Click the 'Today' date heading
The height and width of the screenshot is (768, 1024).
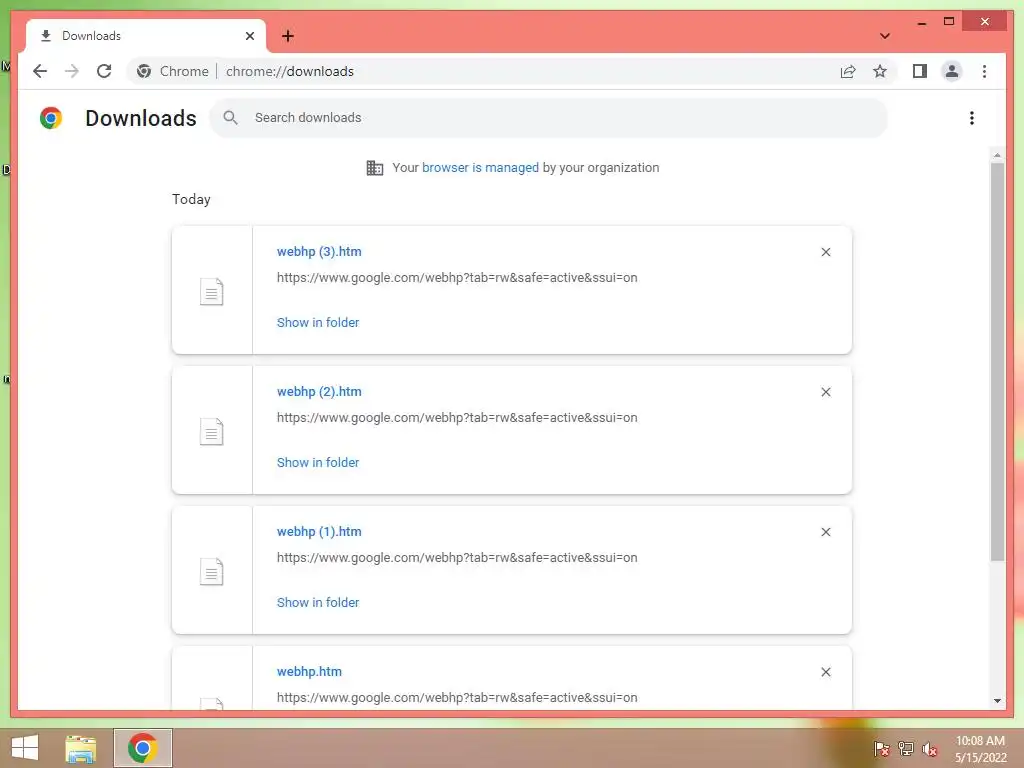pyautogui.click(x=191, y=199)
